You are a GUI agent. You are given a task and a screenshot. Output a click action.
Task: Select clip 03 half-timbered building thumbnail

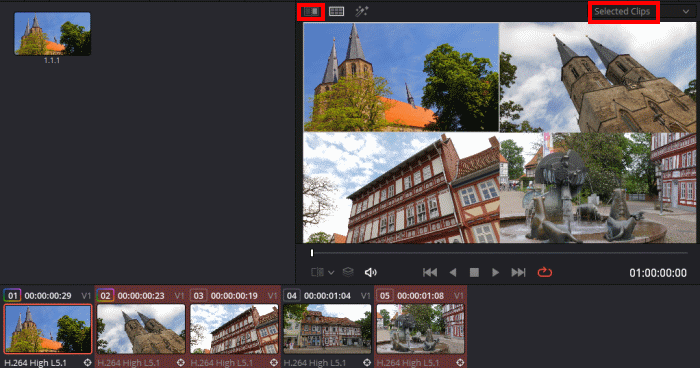(234, 329)
